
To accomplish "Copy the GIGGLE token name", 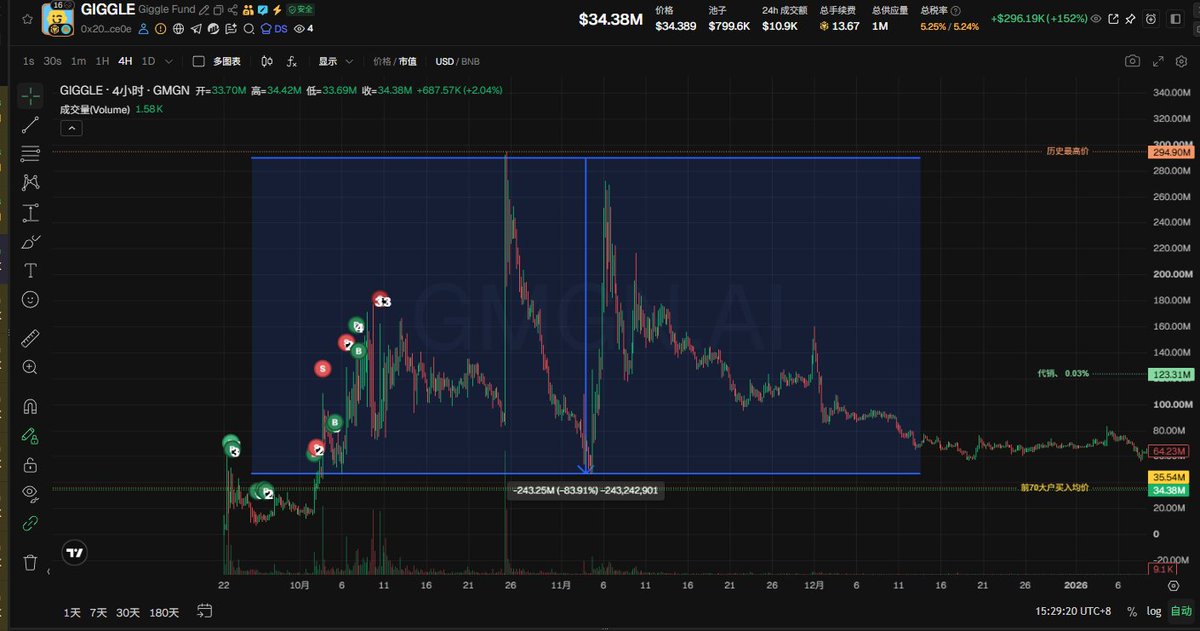I will [x=218, y=10].
